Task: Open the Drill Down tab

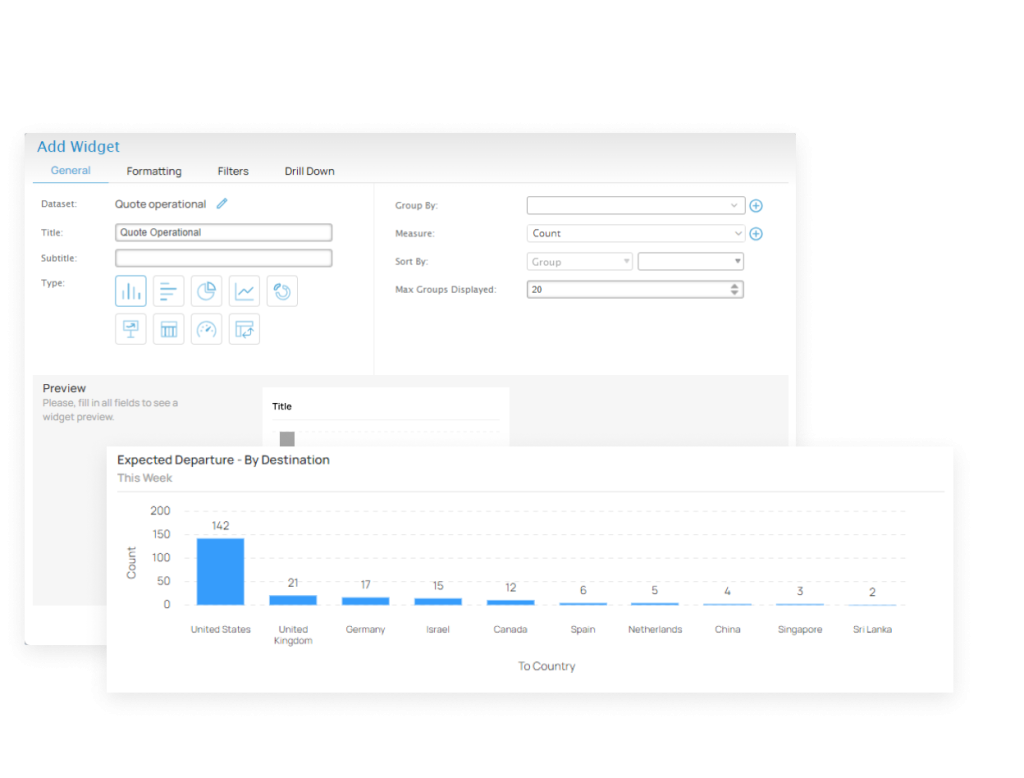Action: click(x=309, y=171)
